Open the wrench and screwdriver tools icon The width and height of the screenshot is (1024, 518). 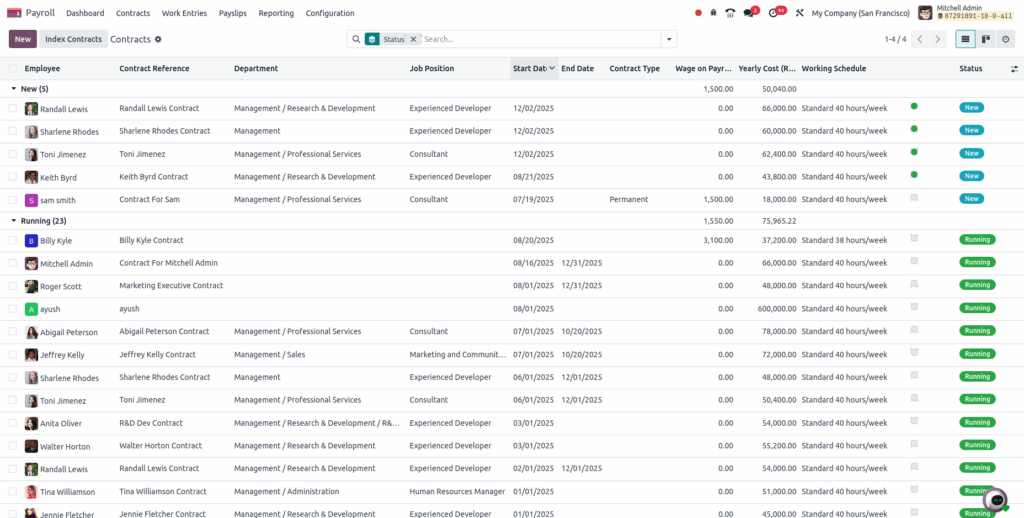(x=799, y=13)
